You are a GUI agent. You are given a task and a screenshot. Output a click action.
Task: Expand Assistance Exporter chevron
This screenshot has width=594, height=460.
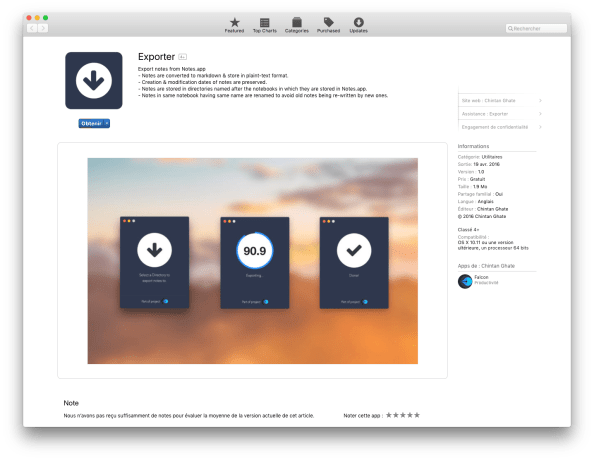tap(540, 114)
